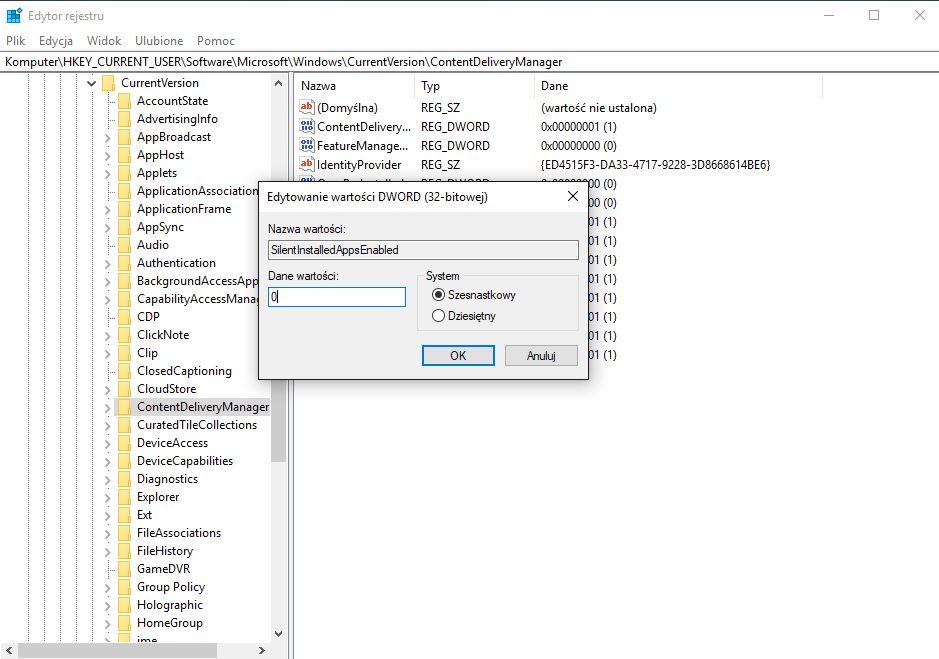Screen dimensions: 939x659
Task: Open the Plik menu
Action: (x=16, y=41)
